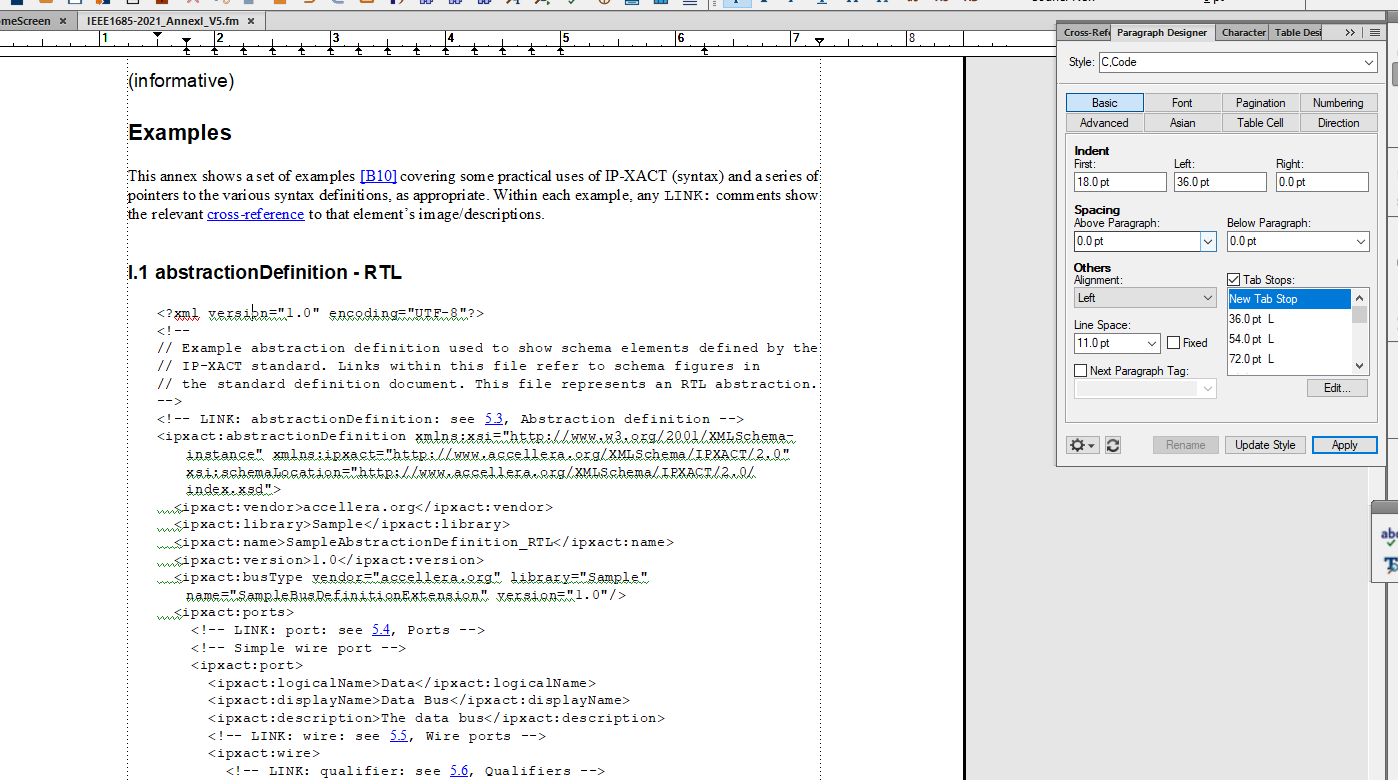Click the abc icon on the right-edge floating panel
Viewport: 1398px width, 780px height.
click(x=1387, y=537)
